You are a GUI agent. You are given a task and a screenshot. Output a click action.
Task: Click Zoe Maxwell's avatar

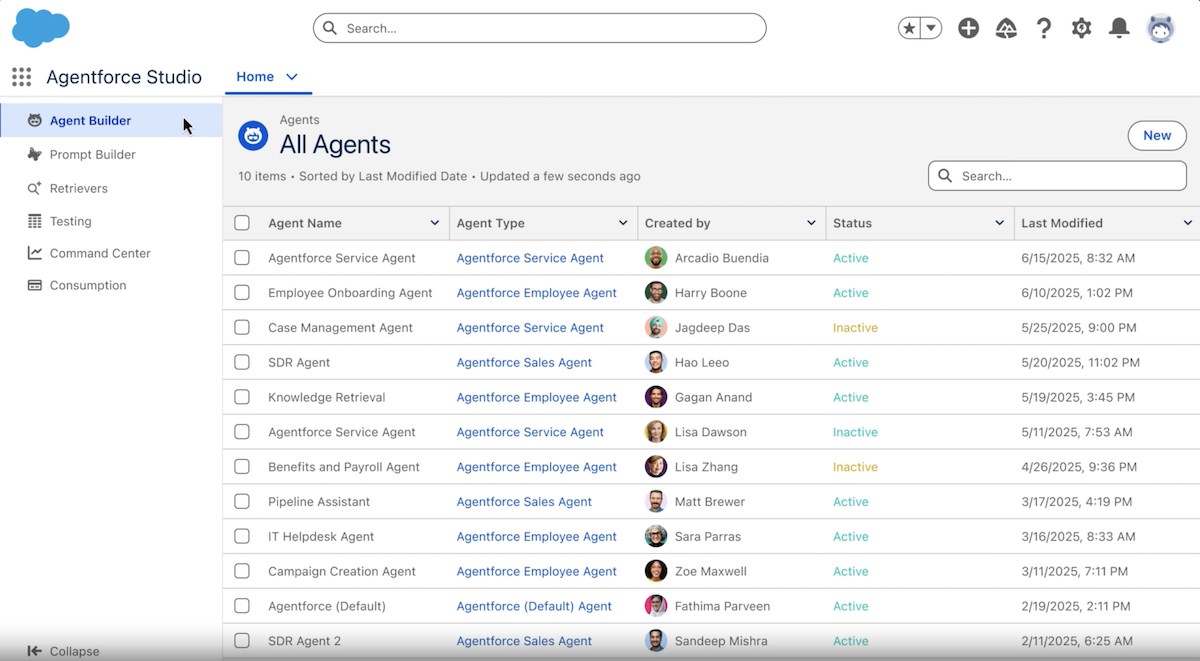click(x=656, y=571)
